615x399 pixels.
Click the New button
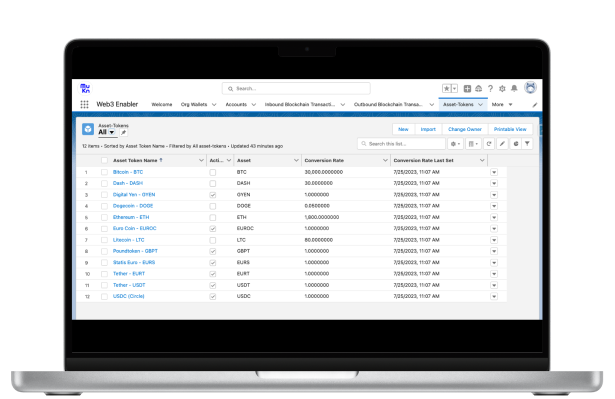click(x=404, y=129)
